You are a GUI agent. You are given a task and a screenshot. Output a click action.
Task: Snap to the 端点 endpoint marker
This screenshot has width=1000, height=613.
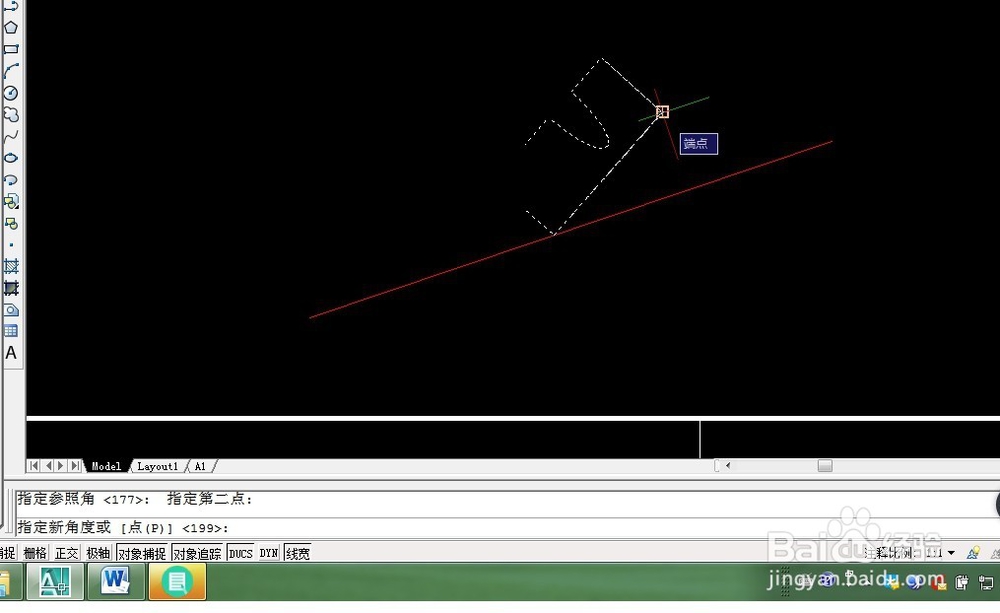[x=663, y=112]
